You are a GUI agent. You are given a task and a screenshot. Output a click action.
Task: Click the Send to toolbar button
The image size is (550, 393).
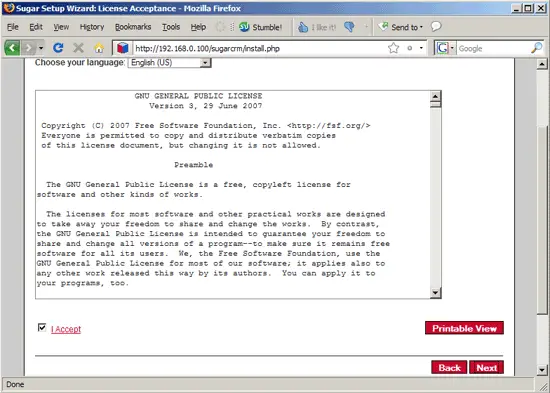coord(401,27)
